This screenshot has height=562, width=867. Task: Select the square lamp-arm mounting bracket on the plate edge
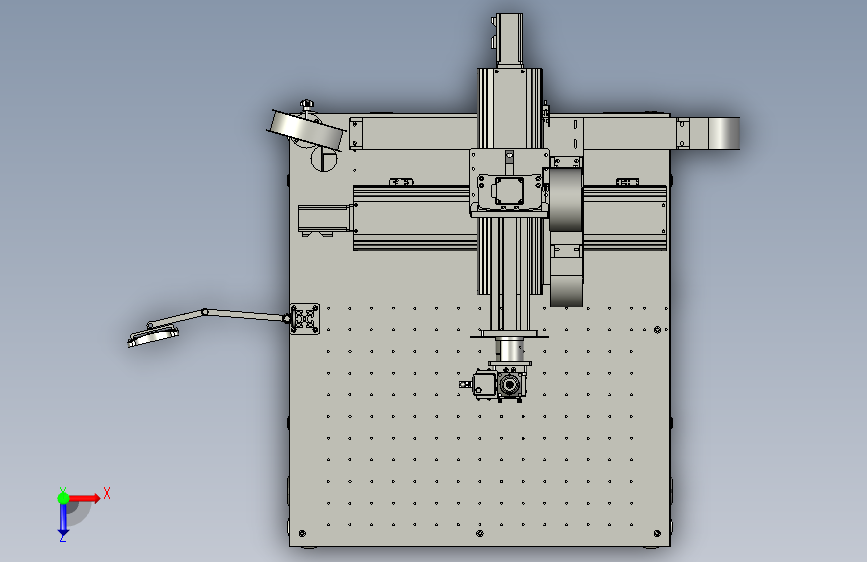(x=305, y=319)
